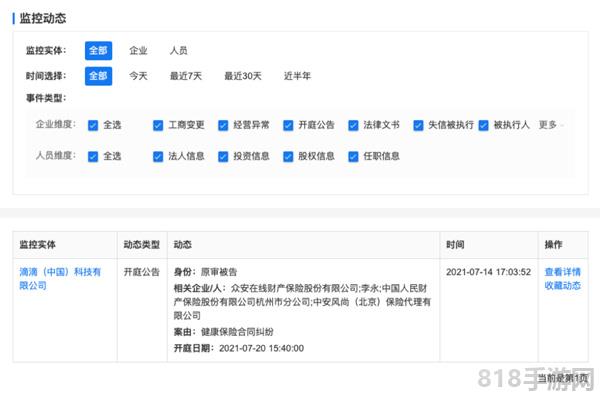Toggle the 被执行人 checkbox
The width and height of the screenshot is (600, 396).
[x=483, y=125]
